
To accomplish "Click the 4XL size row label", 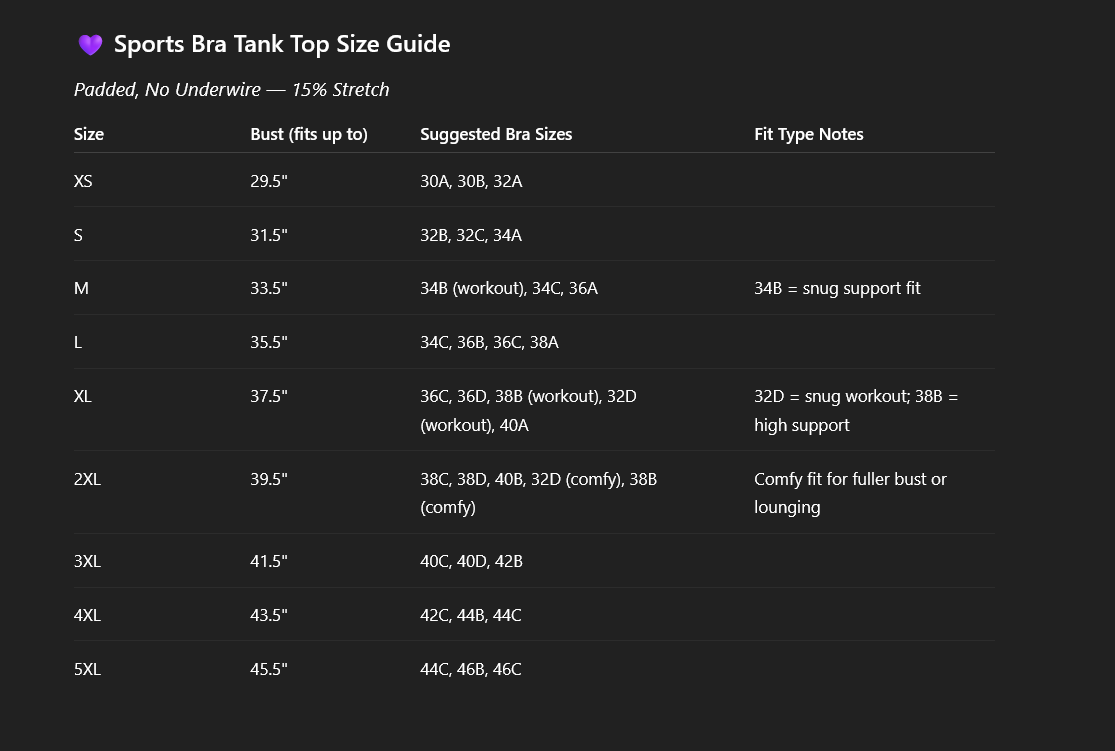I will click(87, 615).
